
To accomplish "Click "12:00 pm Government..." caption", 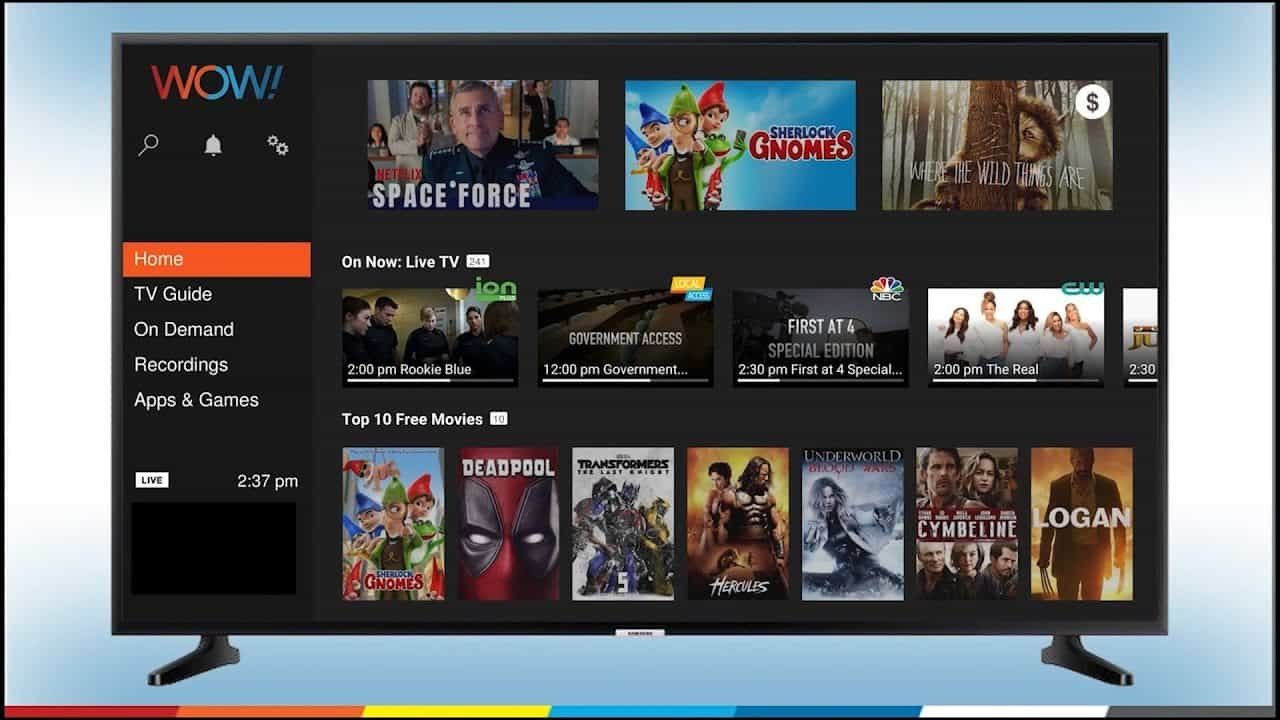I will point(615,369).
